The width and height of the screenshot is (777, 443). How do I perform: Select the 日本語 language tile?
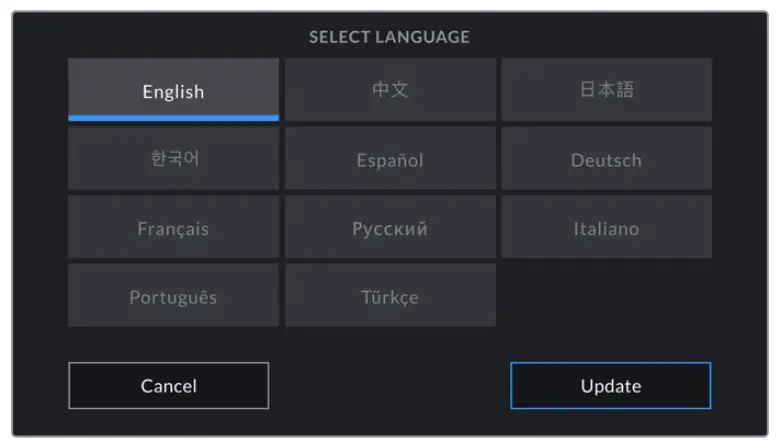coord(606,90)
